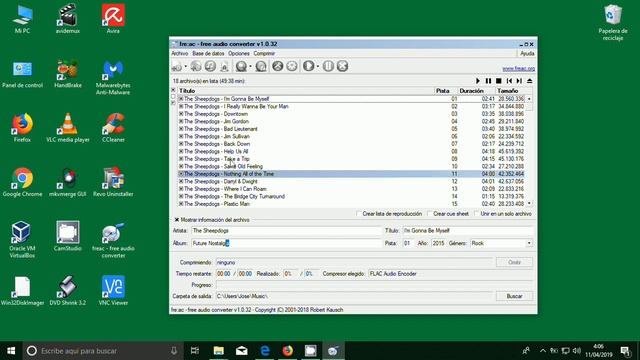Click Firefox icon in taskbar

tap(287, 351)
